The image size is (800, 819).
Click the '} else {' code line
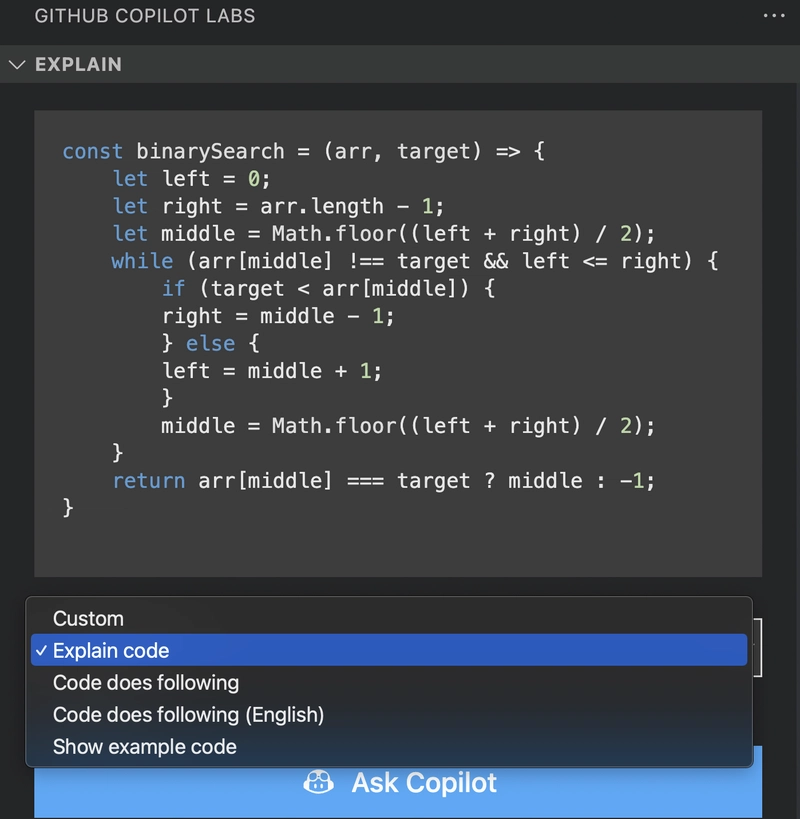pos(210,344)
